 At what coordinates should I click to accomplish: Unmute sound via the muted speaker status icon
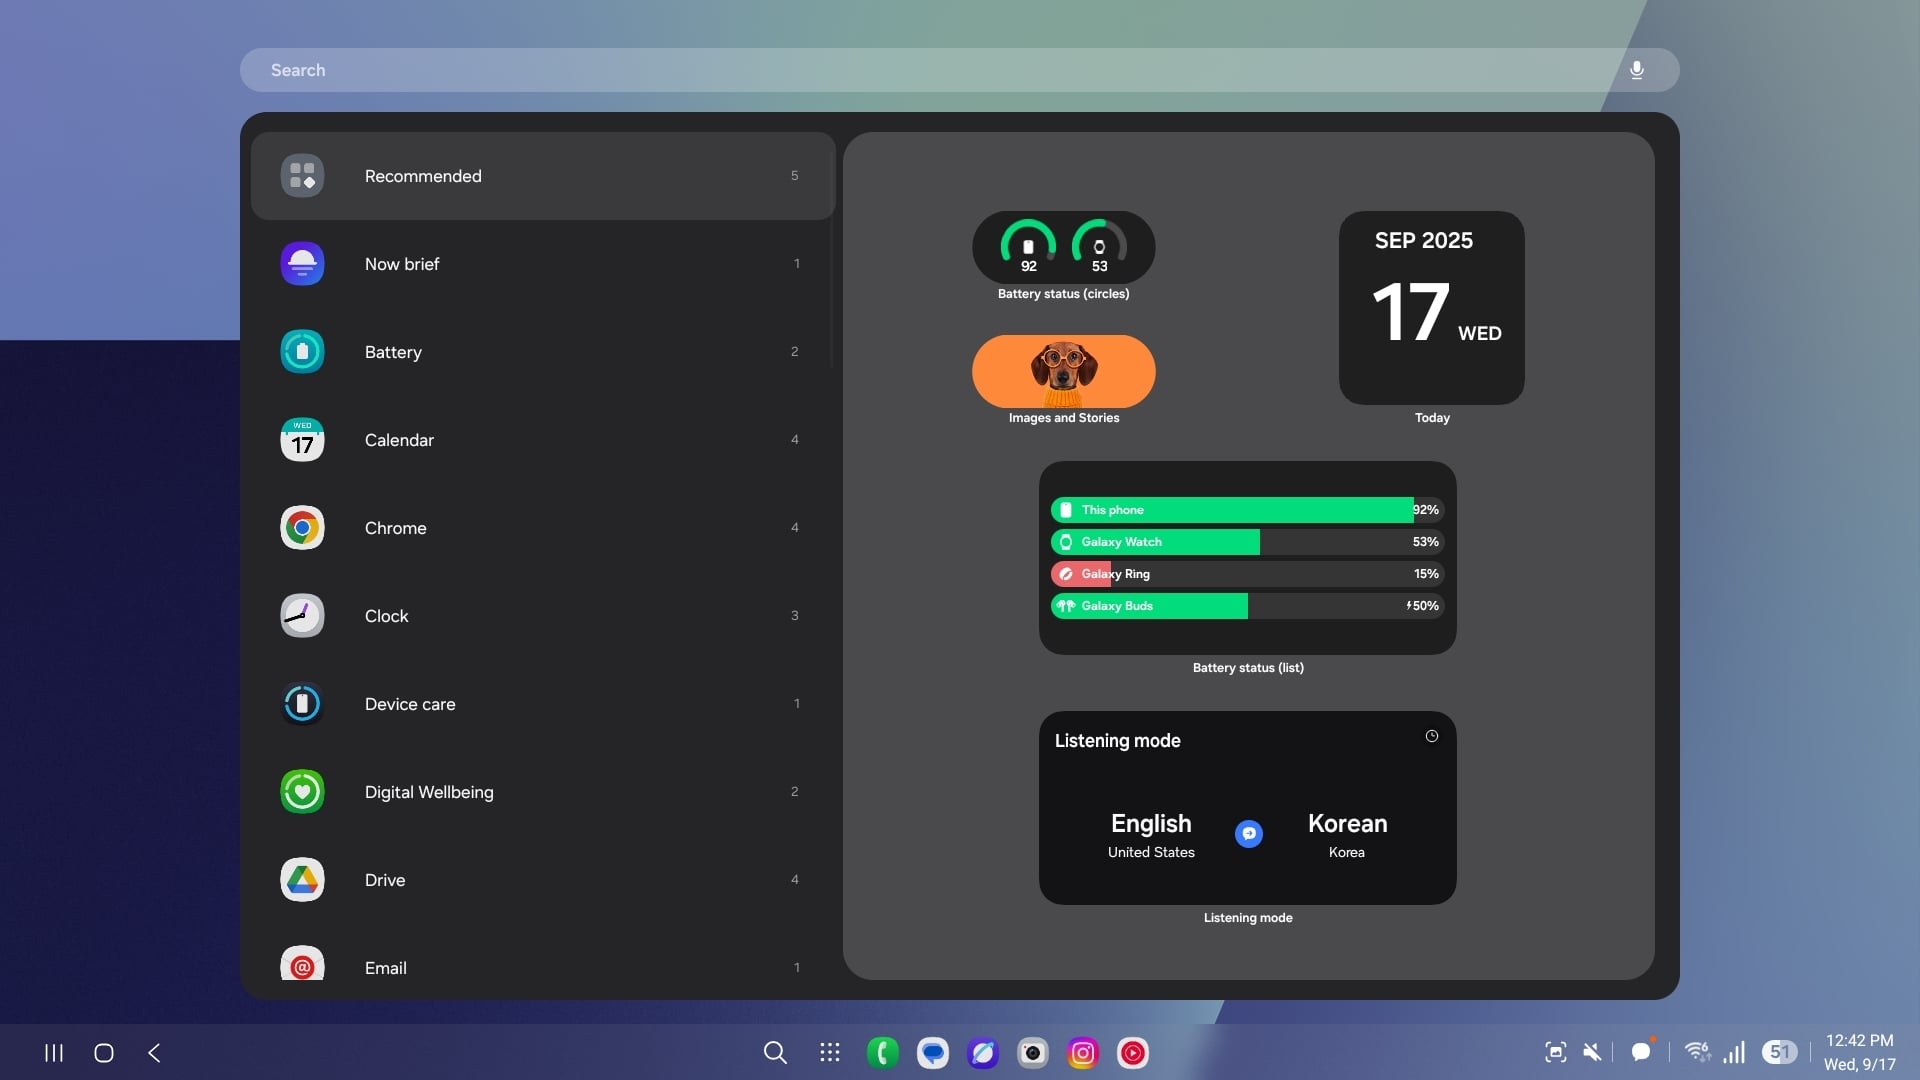pos(1593,1052)
